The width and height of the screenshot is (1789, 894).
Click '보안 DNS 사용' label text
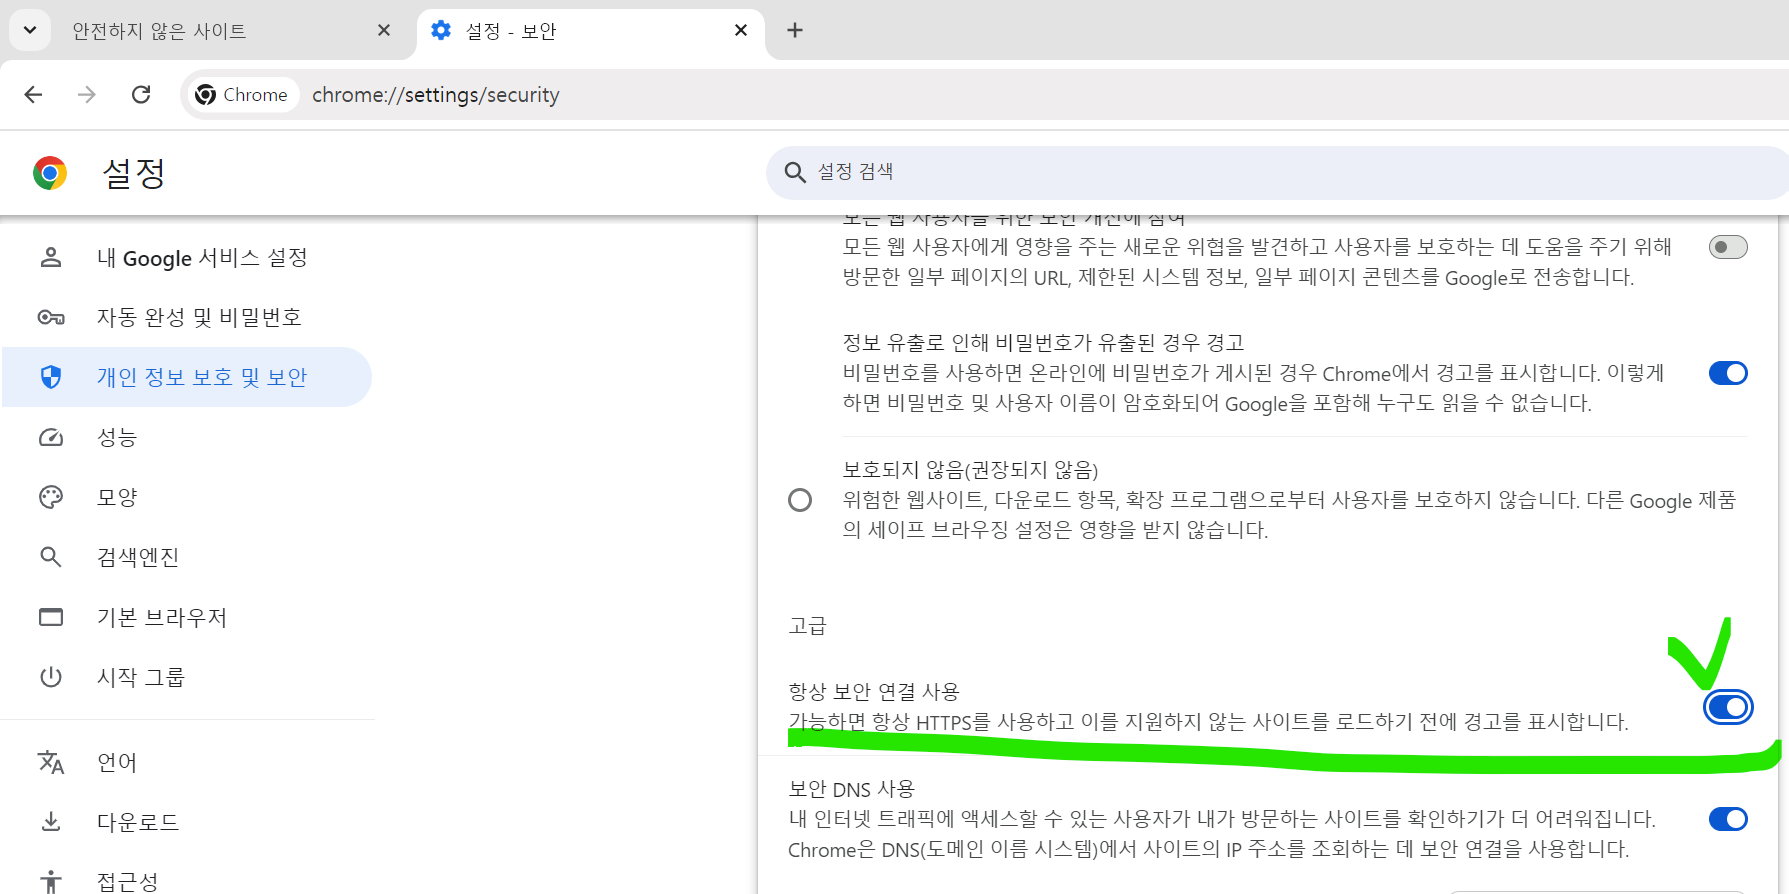pos(852,789)
